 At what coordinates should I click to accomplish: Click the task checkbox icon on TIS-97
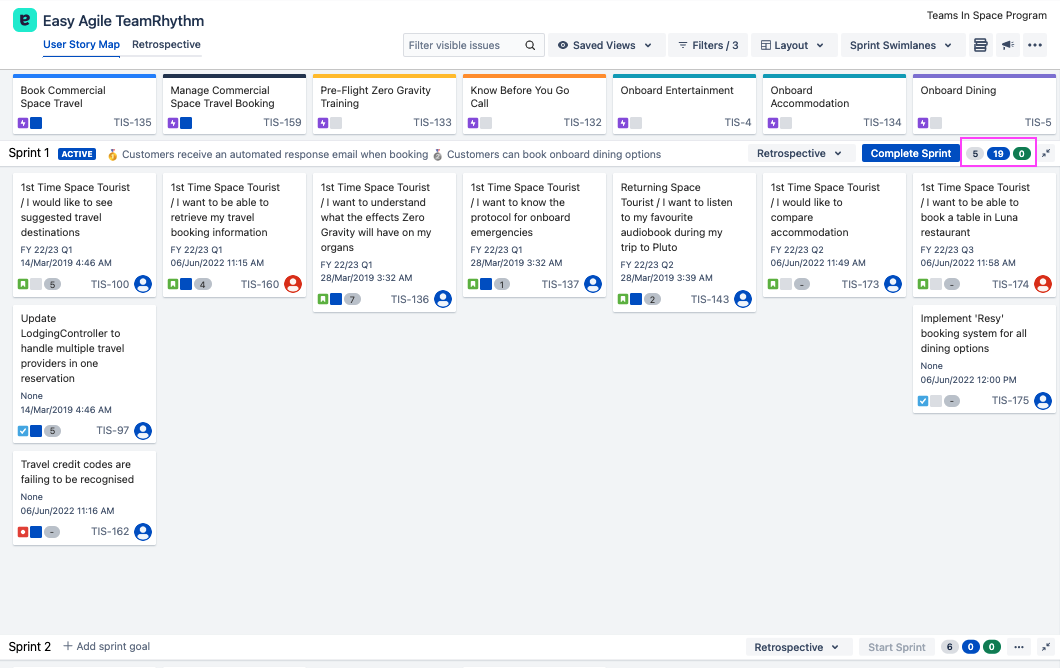pyautogui.click(x=23, y=431)
